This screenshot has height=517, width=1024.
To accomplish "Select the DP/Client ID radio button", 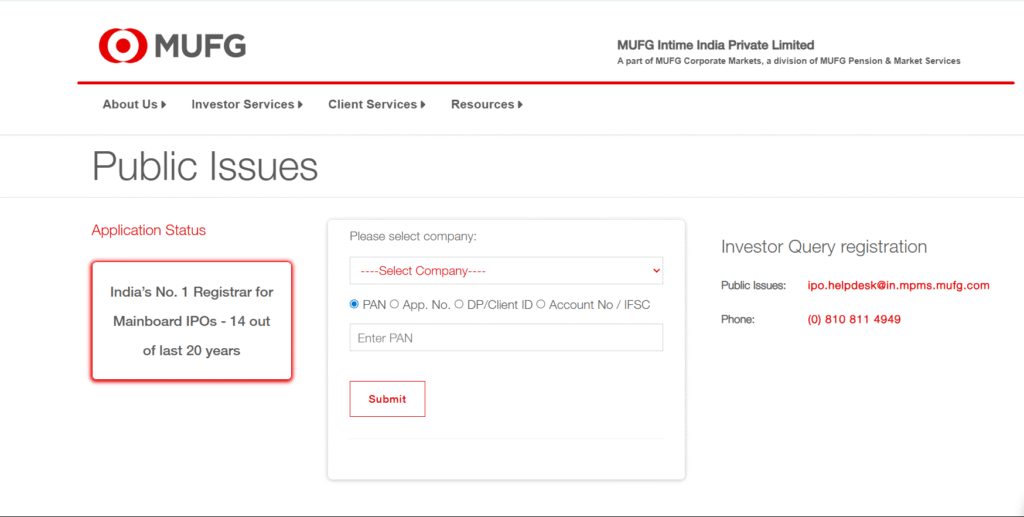I will pos(459,304).
